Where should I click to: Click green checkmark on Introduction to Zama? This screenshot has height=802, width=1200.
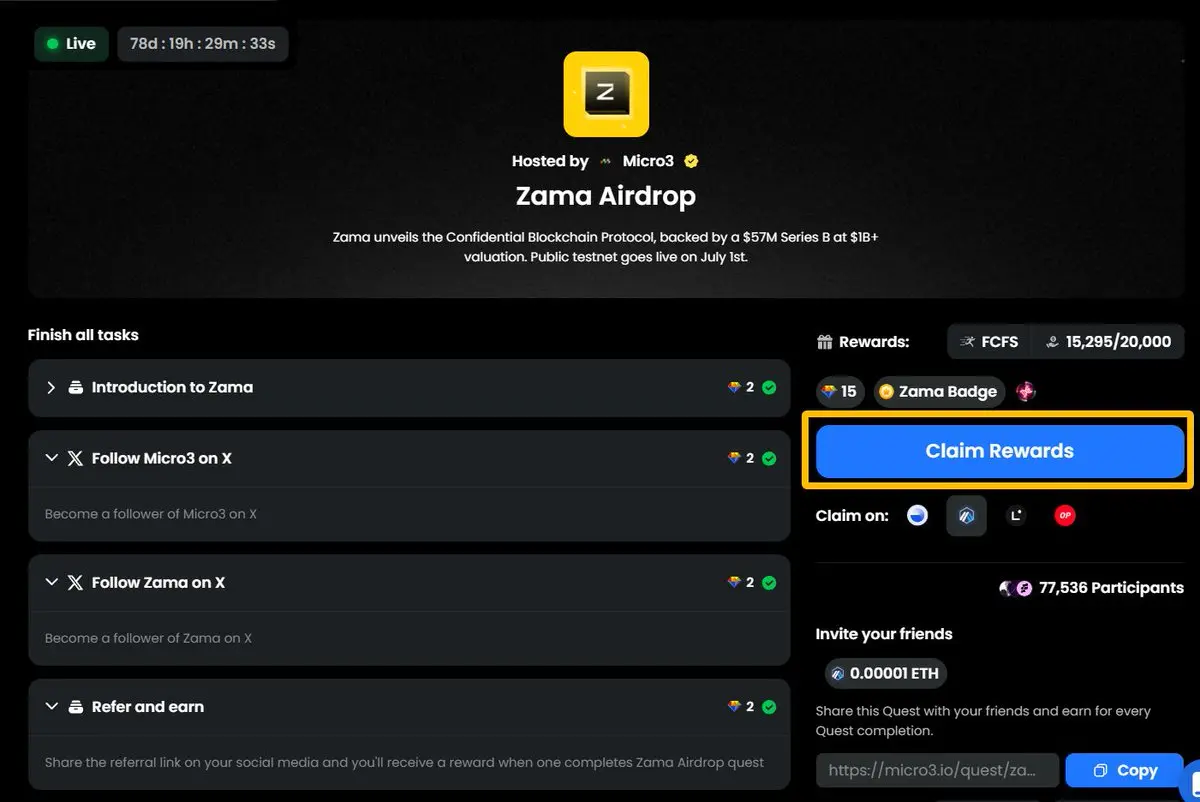[x=769, y=387]
